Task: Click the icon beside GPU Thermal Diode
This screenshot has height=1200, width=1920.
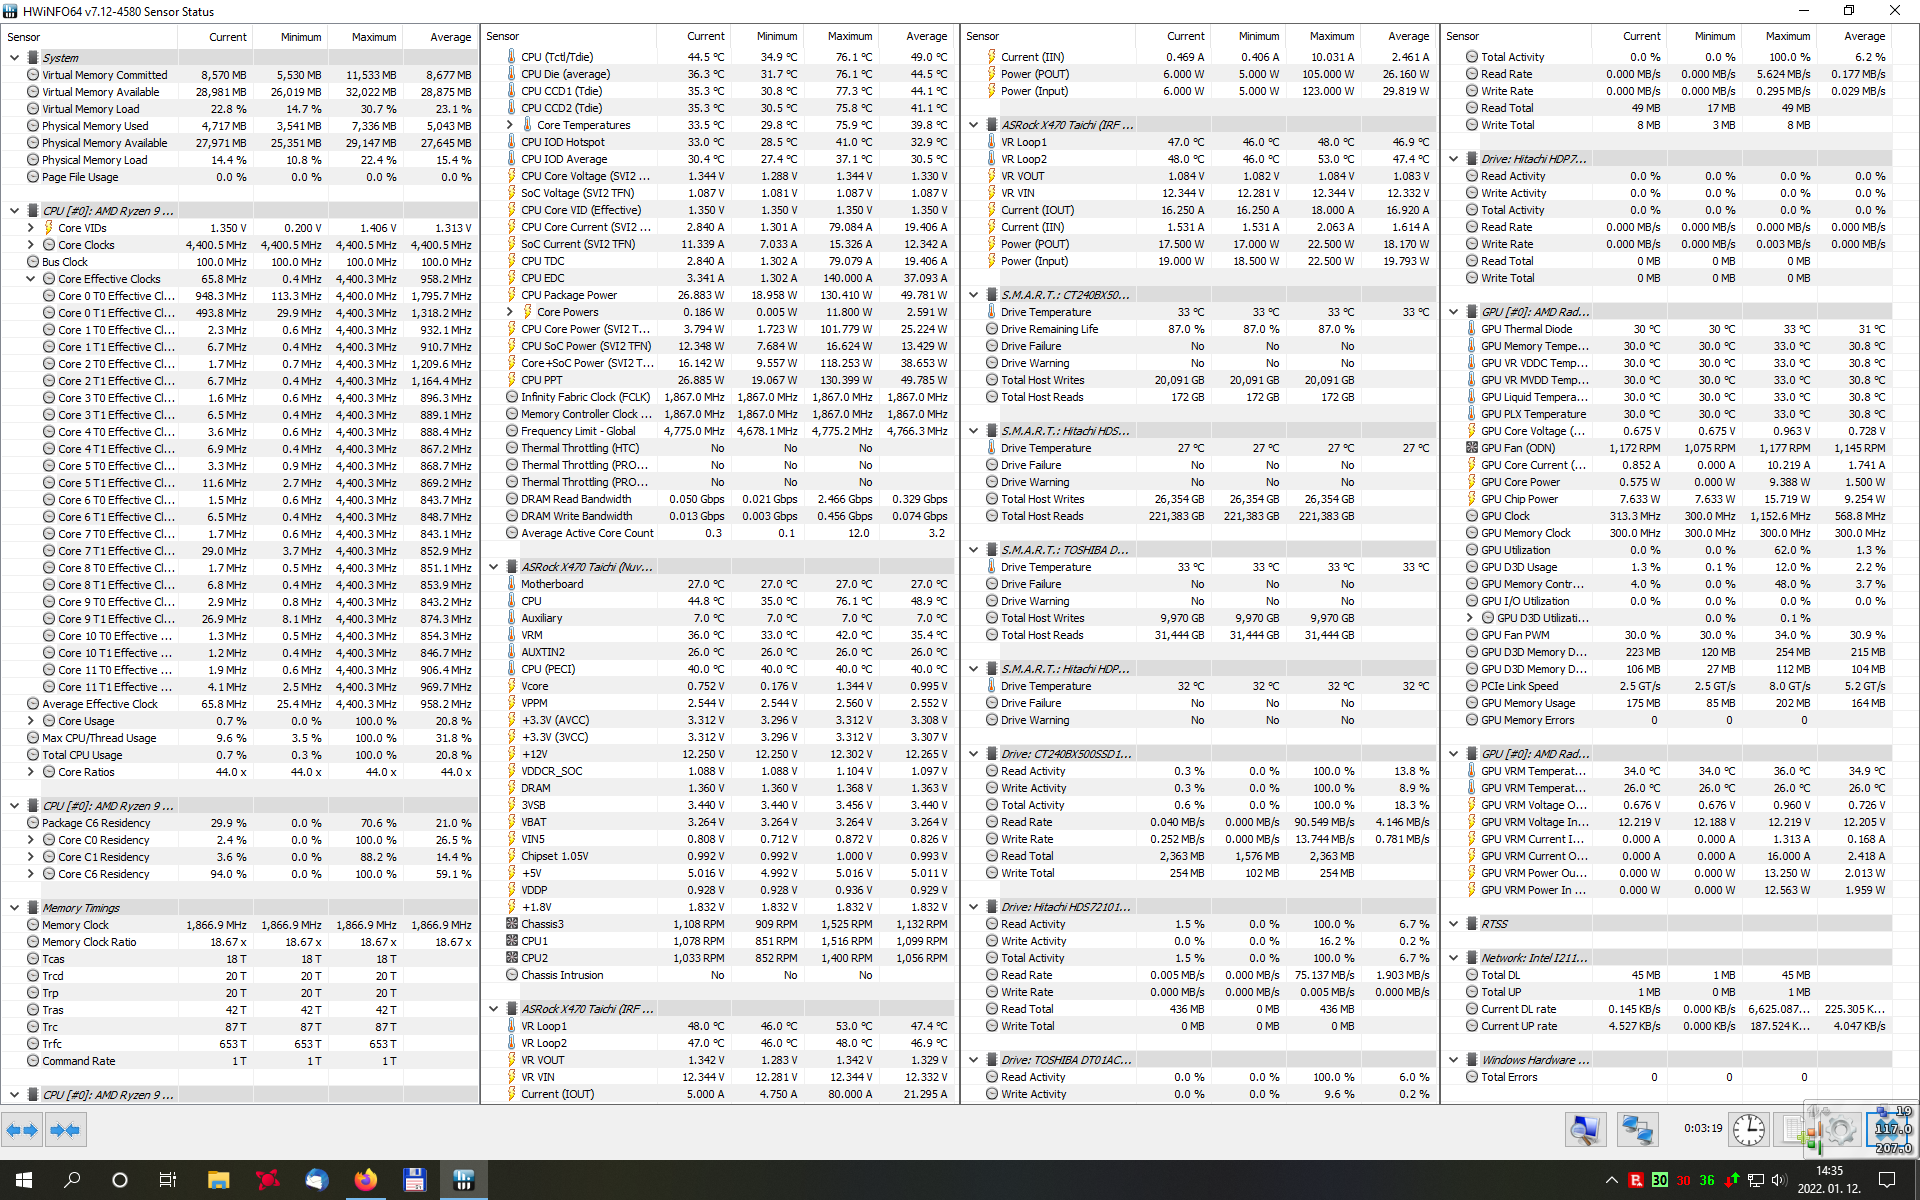Action: pos(1471,329)
